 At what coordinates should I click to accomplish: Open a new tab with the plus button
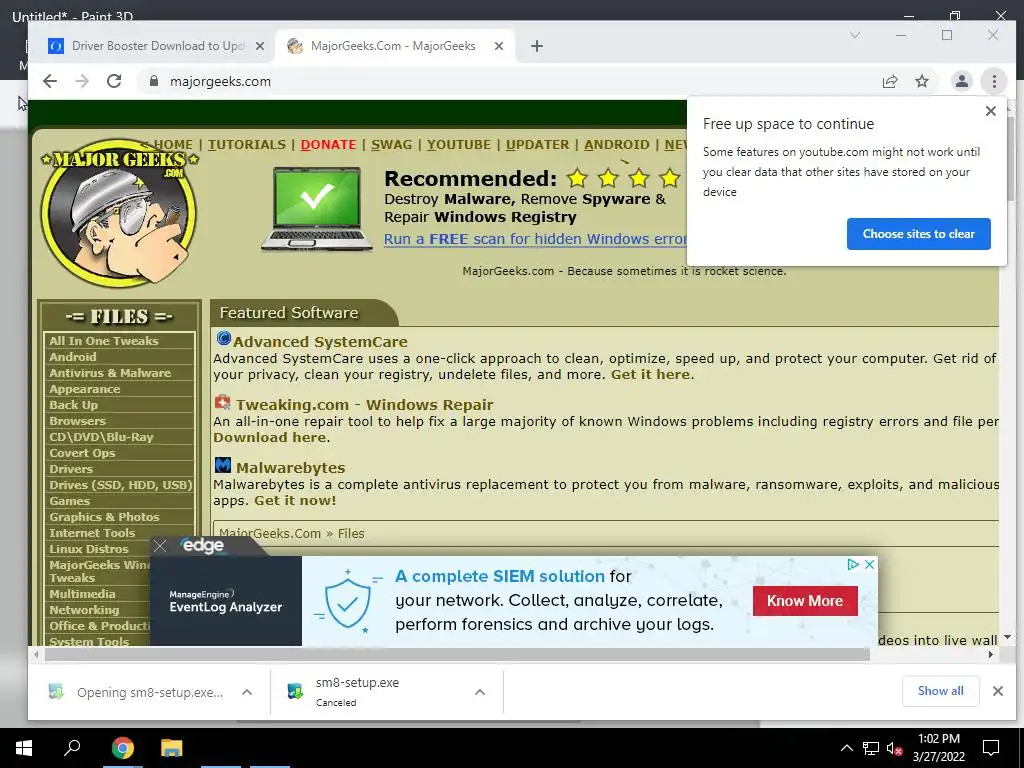click(537, 46)
